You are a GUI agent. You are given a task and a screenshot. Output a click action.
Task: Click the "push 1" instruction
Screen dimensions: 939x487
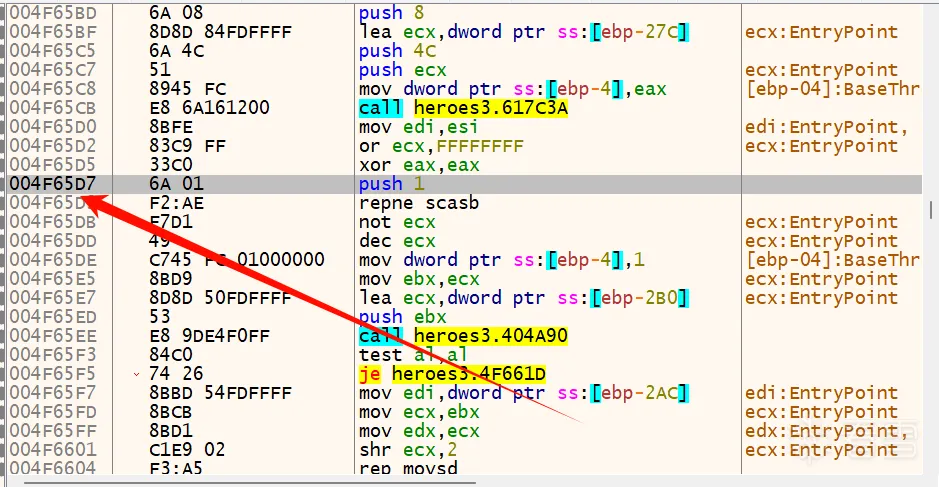391,184
